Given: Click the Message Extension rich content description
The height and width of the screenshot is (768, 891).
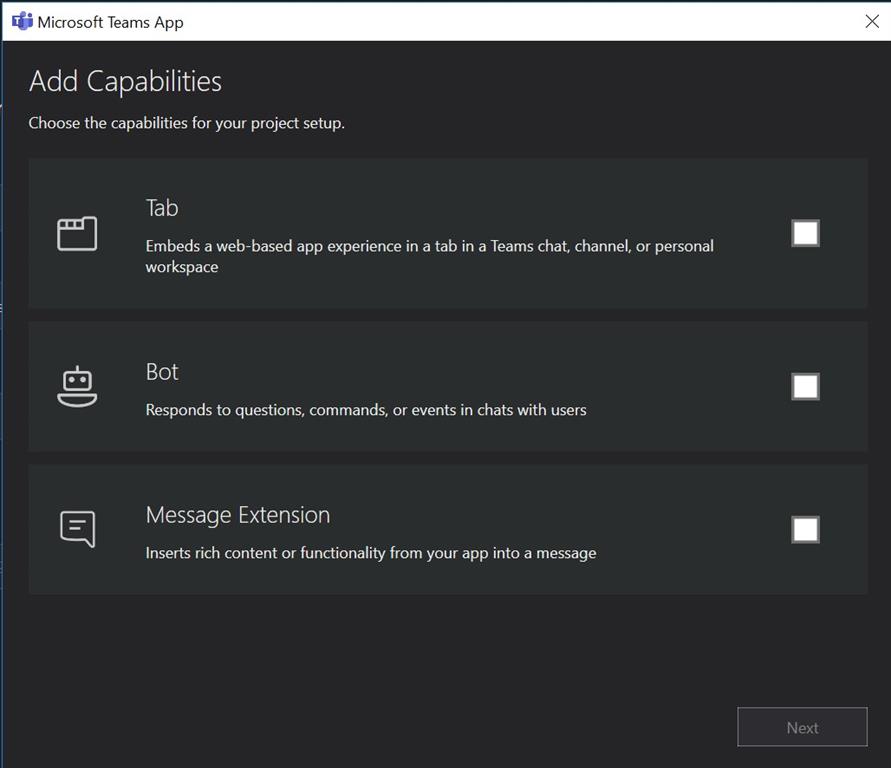Looking at the screenshot, I should tap(370, 552).
